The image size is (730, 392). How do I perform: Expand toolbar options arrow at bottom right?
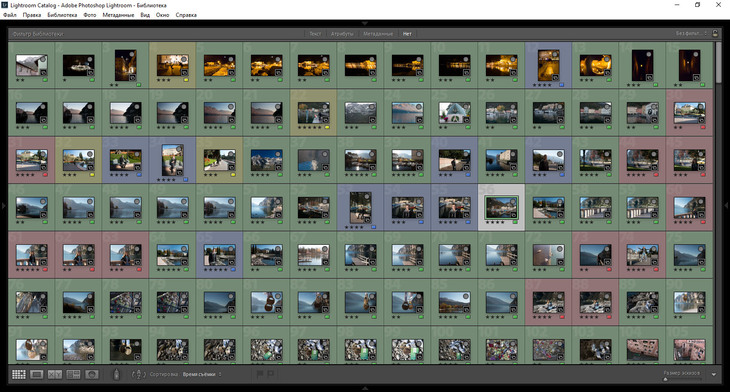(714, 374)
